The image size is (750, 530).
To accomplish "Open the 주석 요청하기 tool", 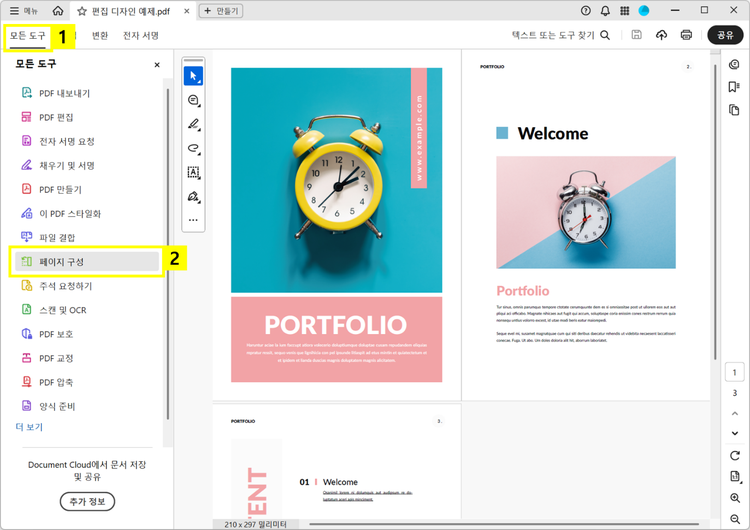I will (x=86, y=286).
